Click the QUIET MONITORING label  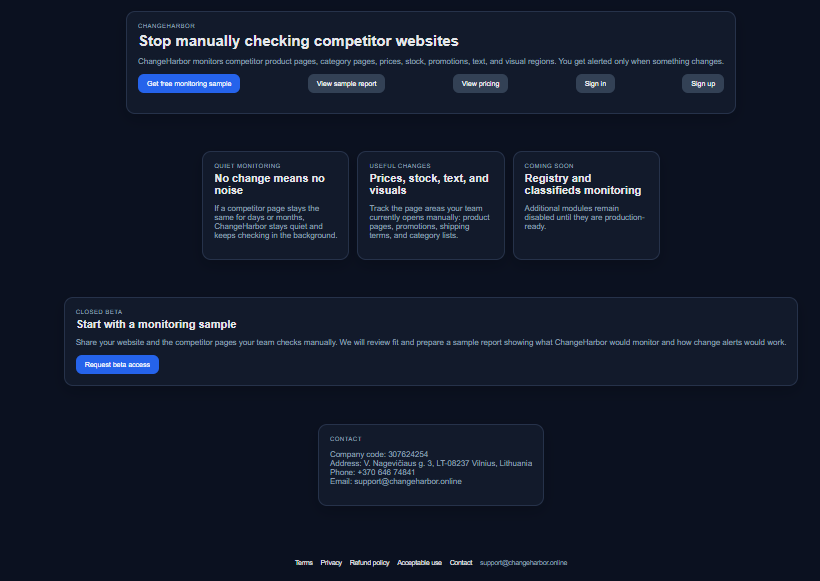tap(247, 166)
